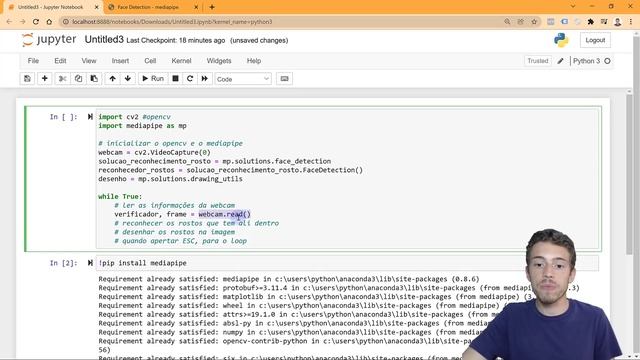
Task: Insert a cell below with plus icon
Action: 44,79
